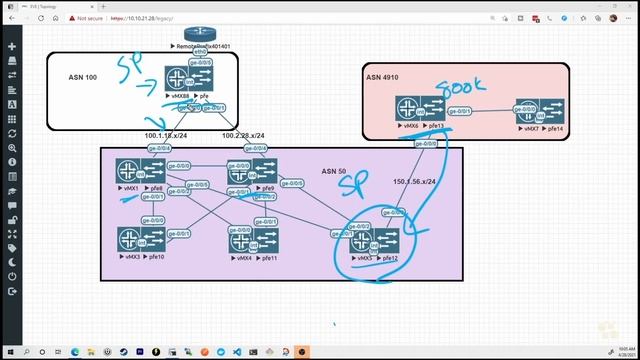Open the chat bubble sidebar icon
The height and width of the screenshot is (360, 640).
pos(12,205)
